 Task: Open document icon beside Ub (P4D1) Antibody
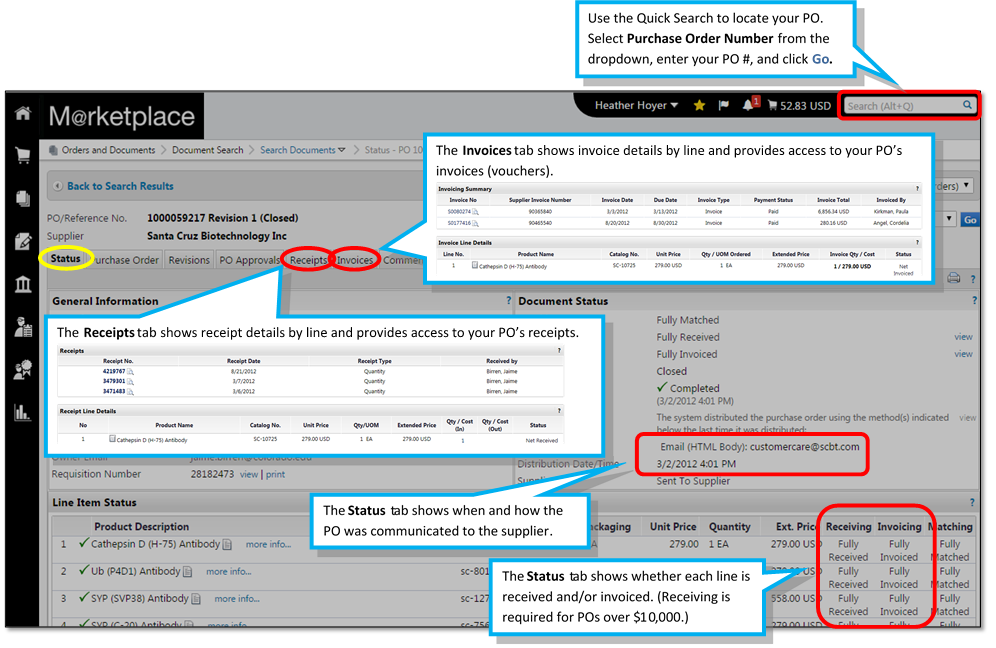point(187,572)
